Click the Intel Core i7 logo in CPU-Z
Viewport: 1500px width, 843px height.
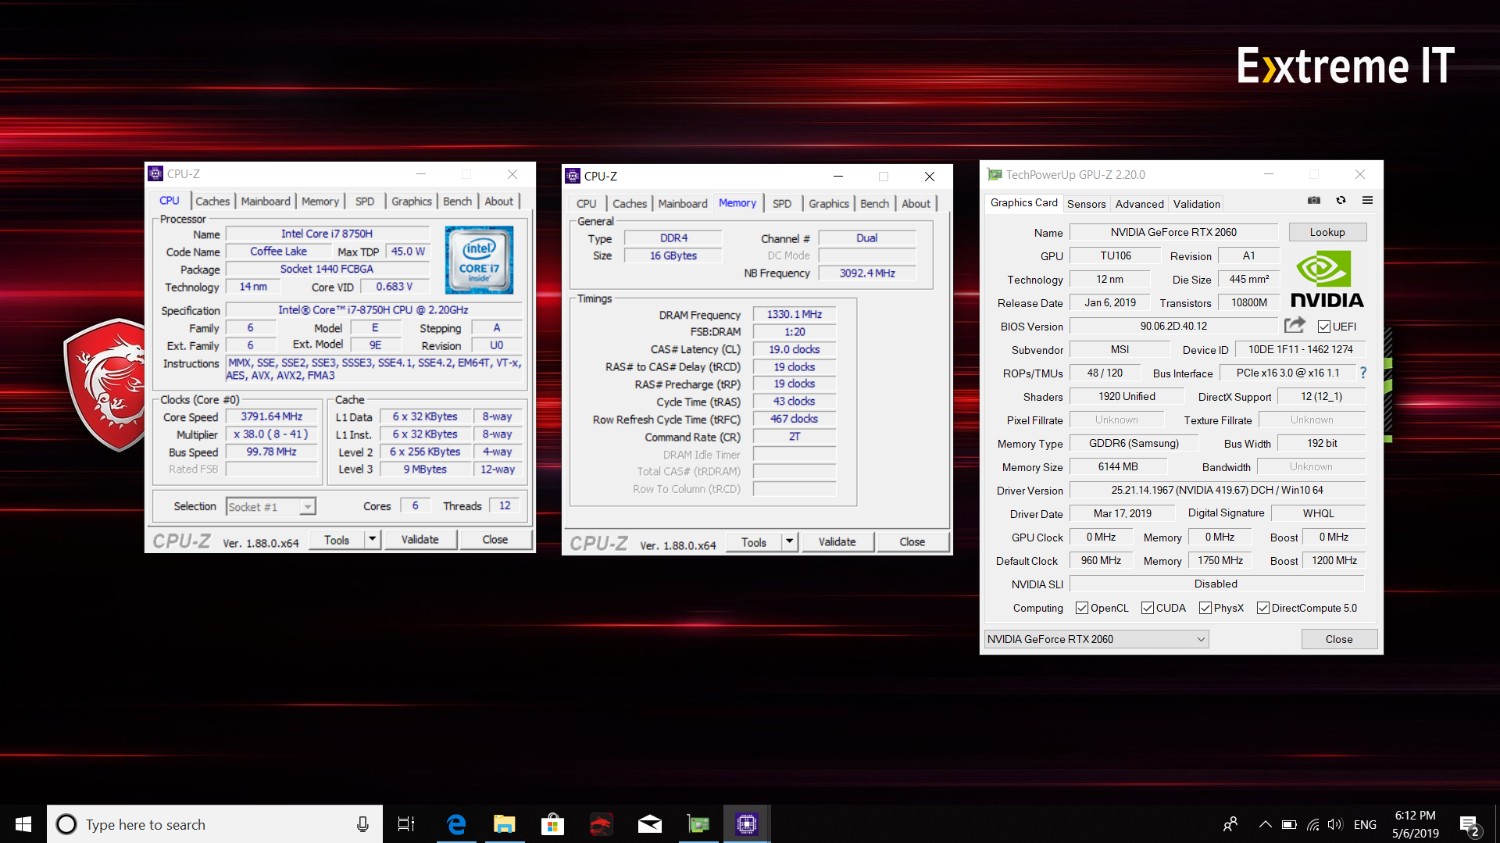point(479,260)
